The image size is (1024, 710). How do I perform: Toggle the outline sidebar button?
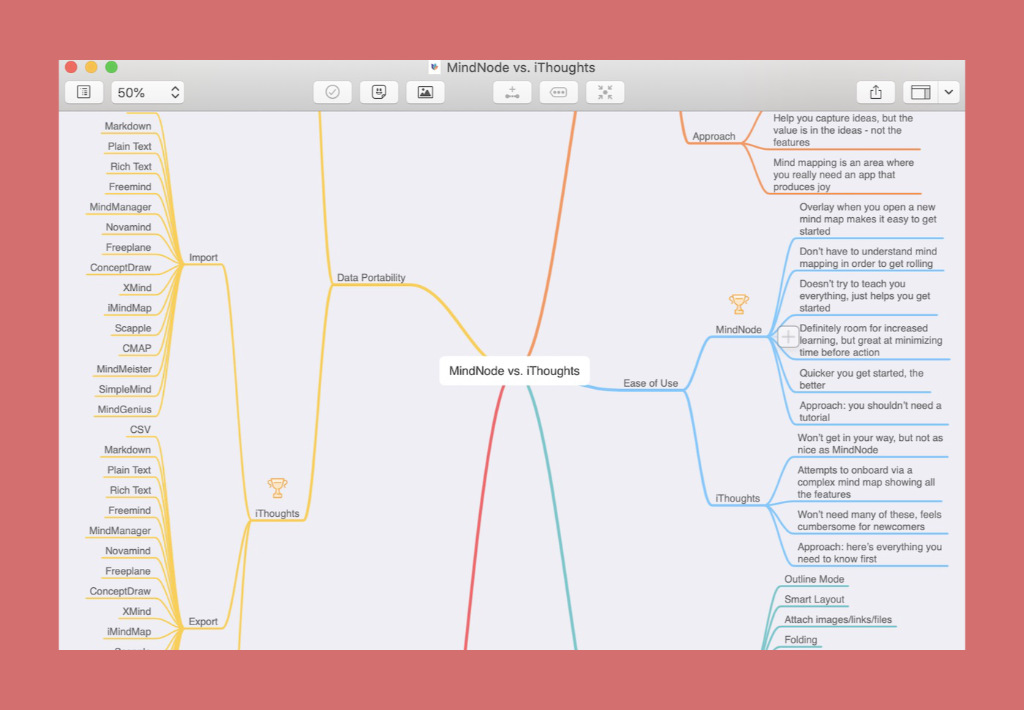tap(84, 92)
